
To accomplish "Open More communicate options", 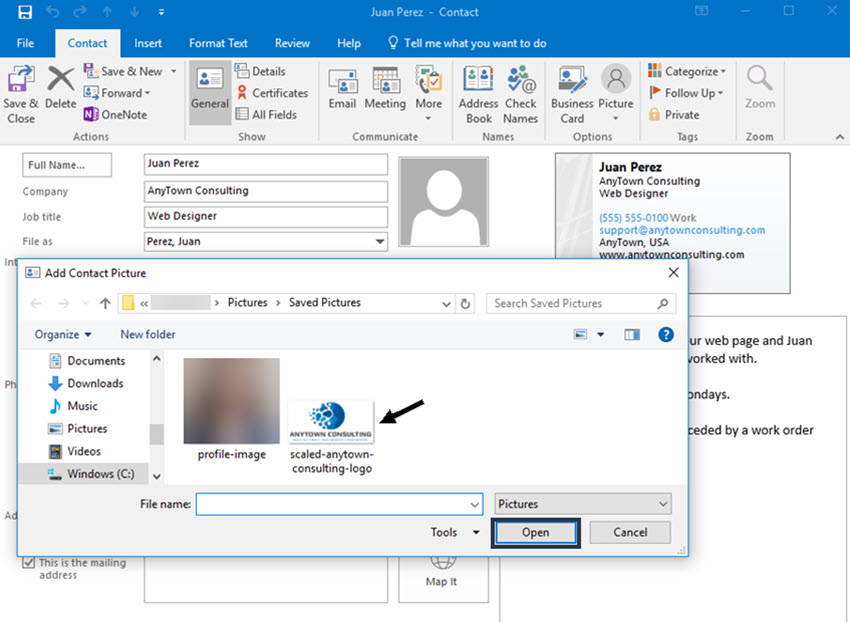I will pyautogui.click(x=429, y=93).
